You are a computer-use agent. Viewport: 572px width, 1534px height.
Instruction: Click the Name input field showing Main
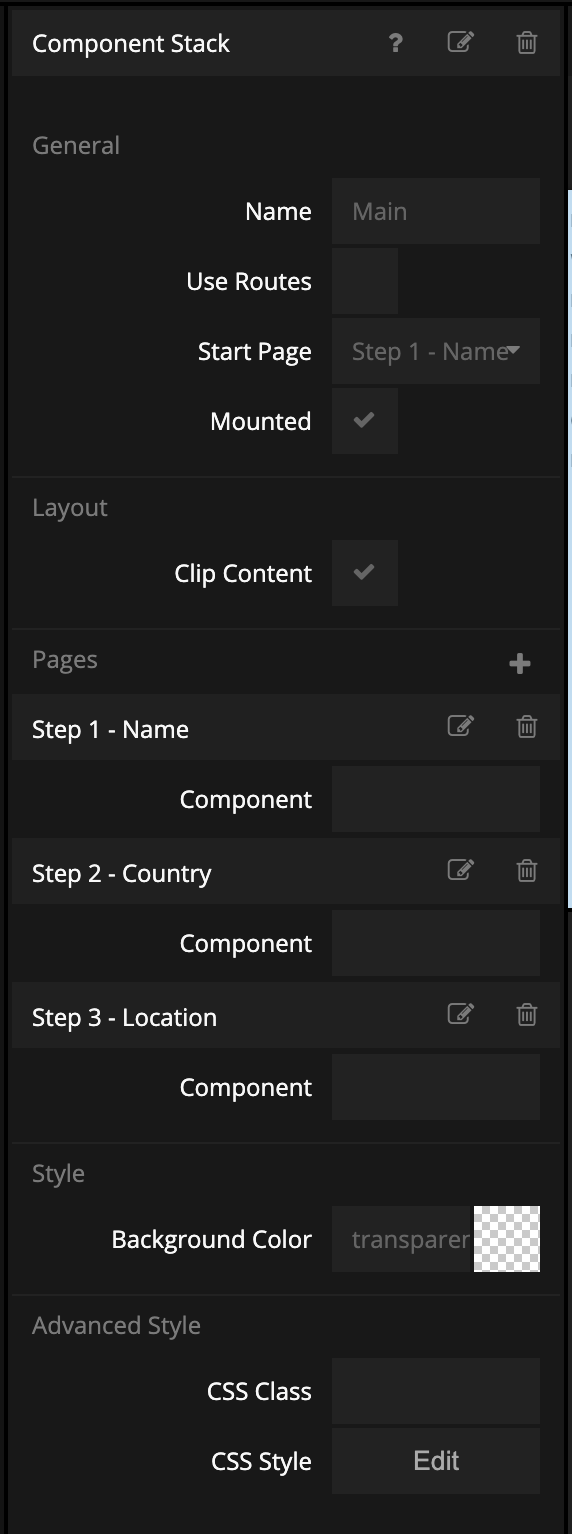436,211
